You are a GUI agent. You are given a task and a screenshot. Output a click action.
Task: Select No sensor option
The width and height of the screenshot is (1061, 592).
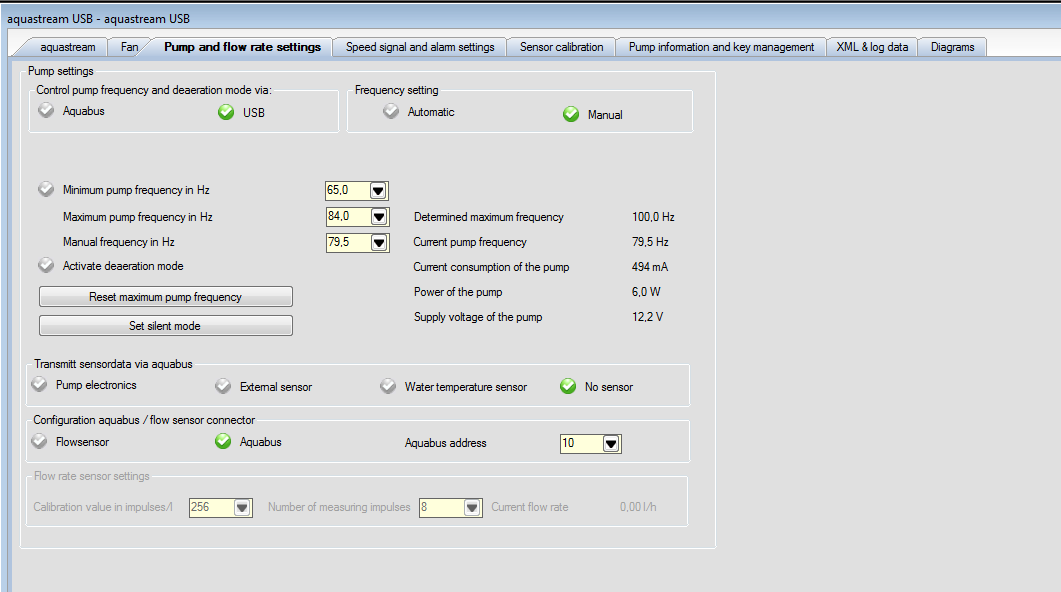pos(568,386)
